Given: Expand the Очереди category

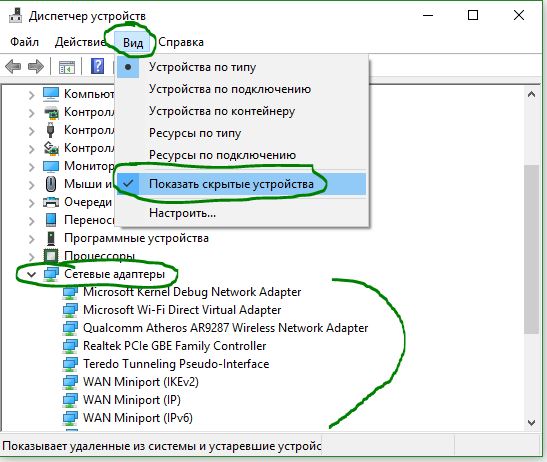Looking at the screenshot, I should (x=31, y=203).
